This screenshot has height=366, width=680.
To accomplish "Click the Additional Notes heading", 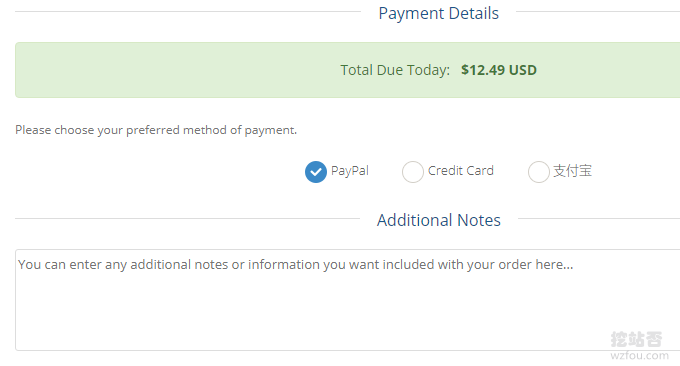I will point(438,220).
